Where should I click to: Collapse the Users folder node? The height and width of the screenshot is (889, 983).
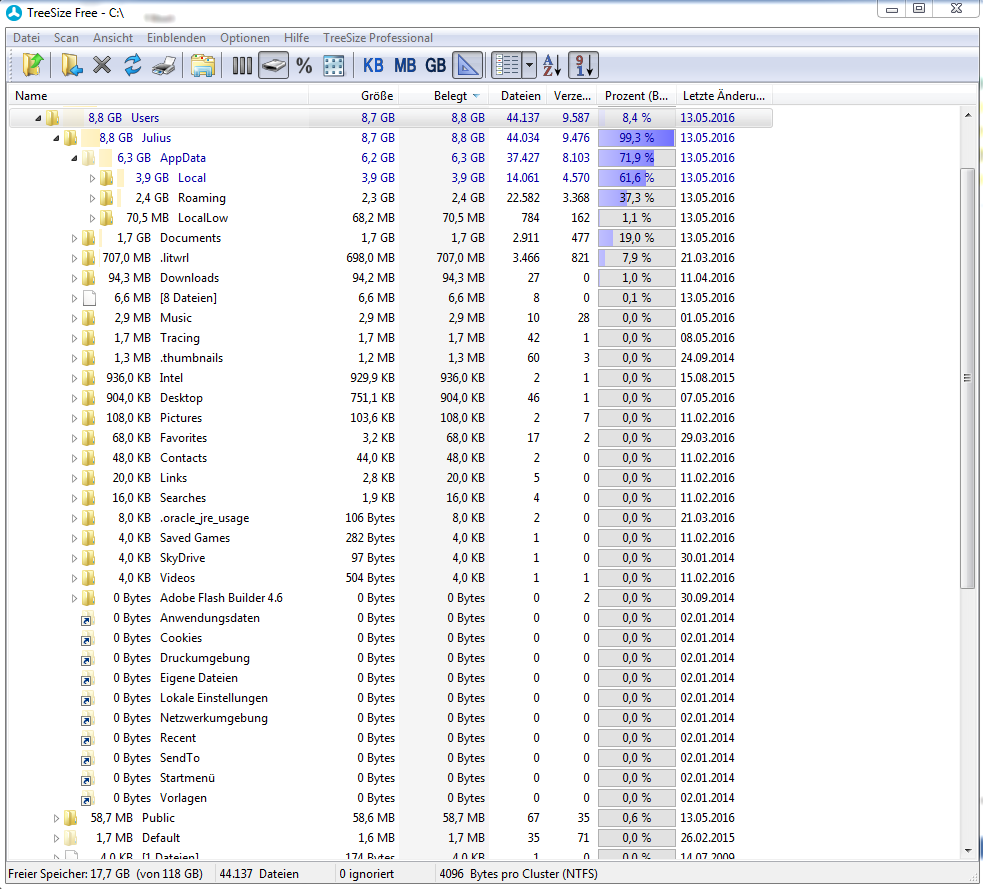coord(38,118)
